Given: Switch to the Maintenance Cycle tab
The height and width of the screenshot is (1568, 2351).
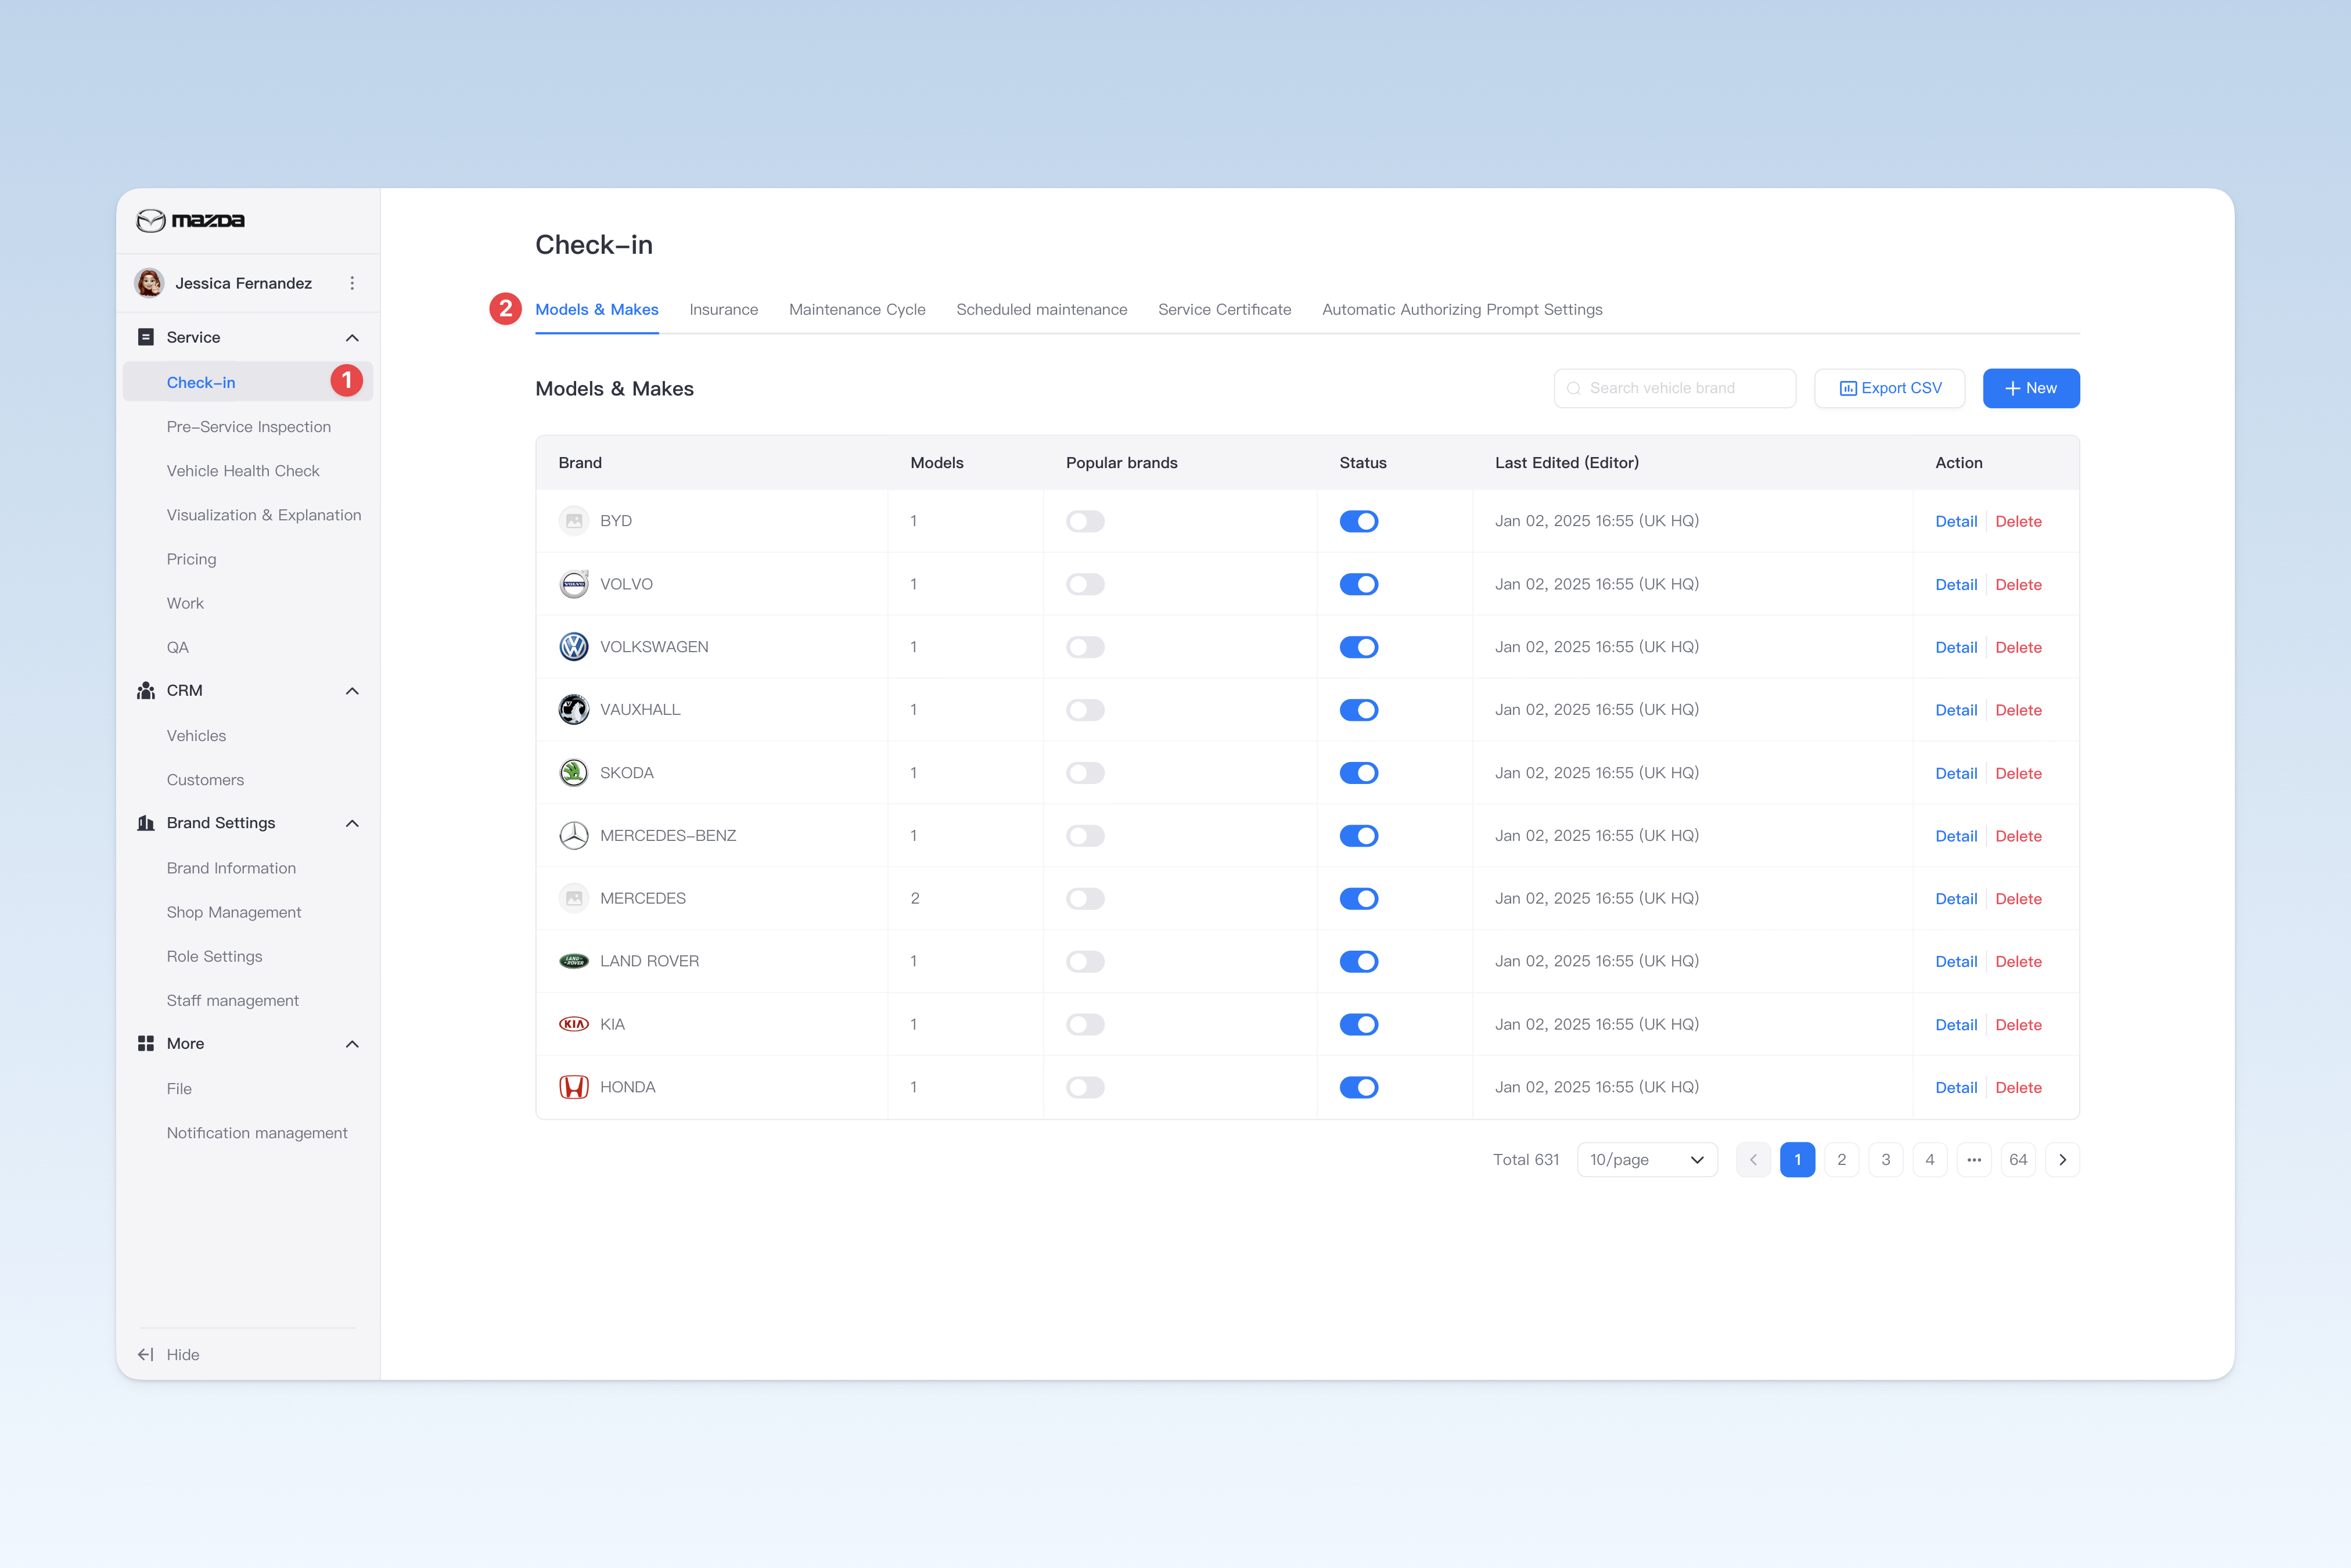Looking at the screenshot, I should [x=857, y=310].
